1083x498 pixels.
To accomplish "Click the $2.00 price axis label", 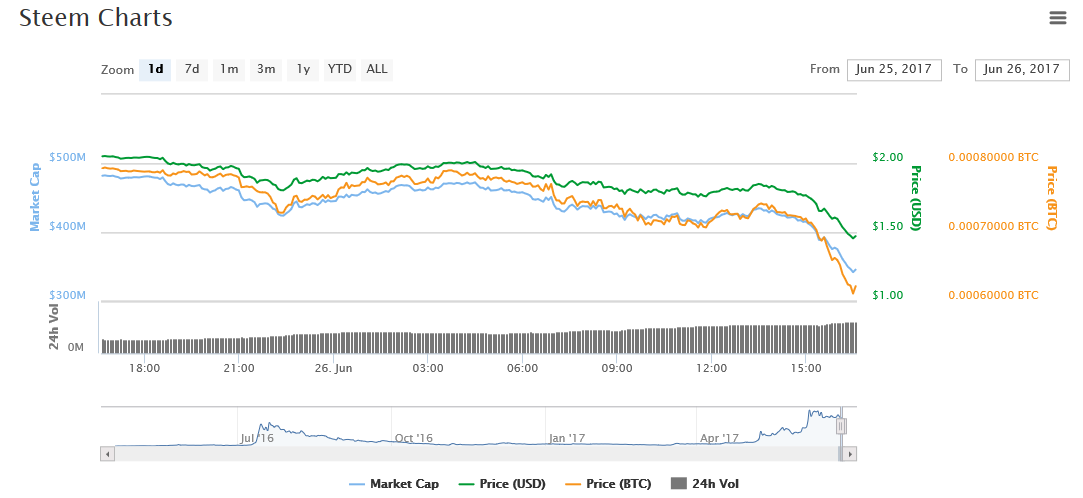I will point(888,157).
